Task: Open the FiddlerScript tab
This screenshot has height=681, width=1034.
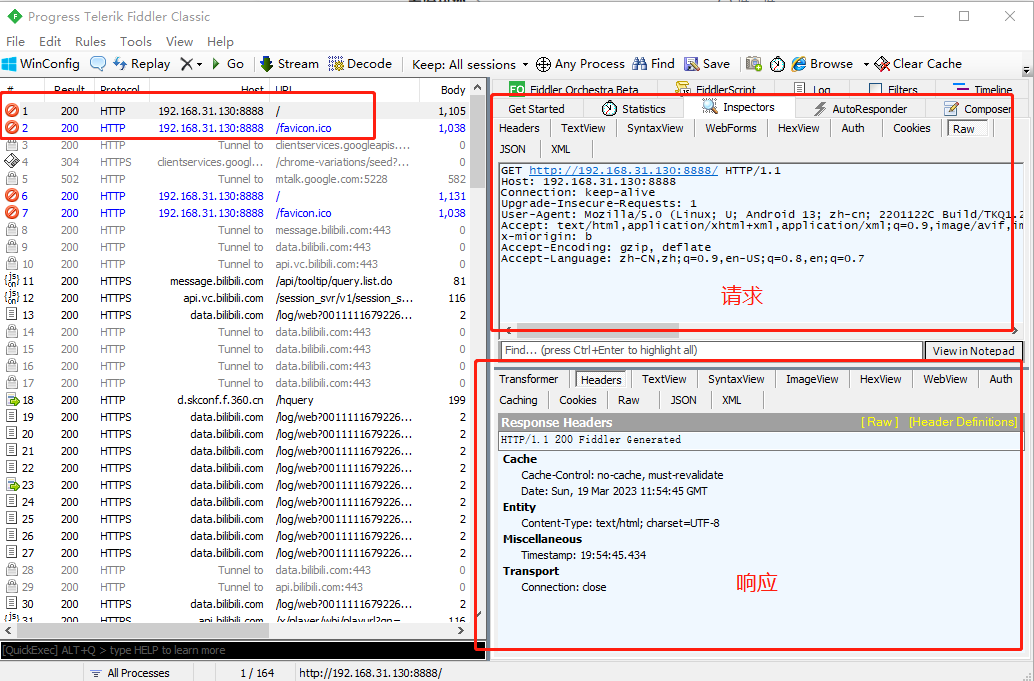Action: [716, 89]
